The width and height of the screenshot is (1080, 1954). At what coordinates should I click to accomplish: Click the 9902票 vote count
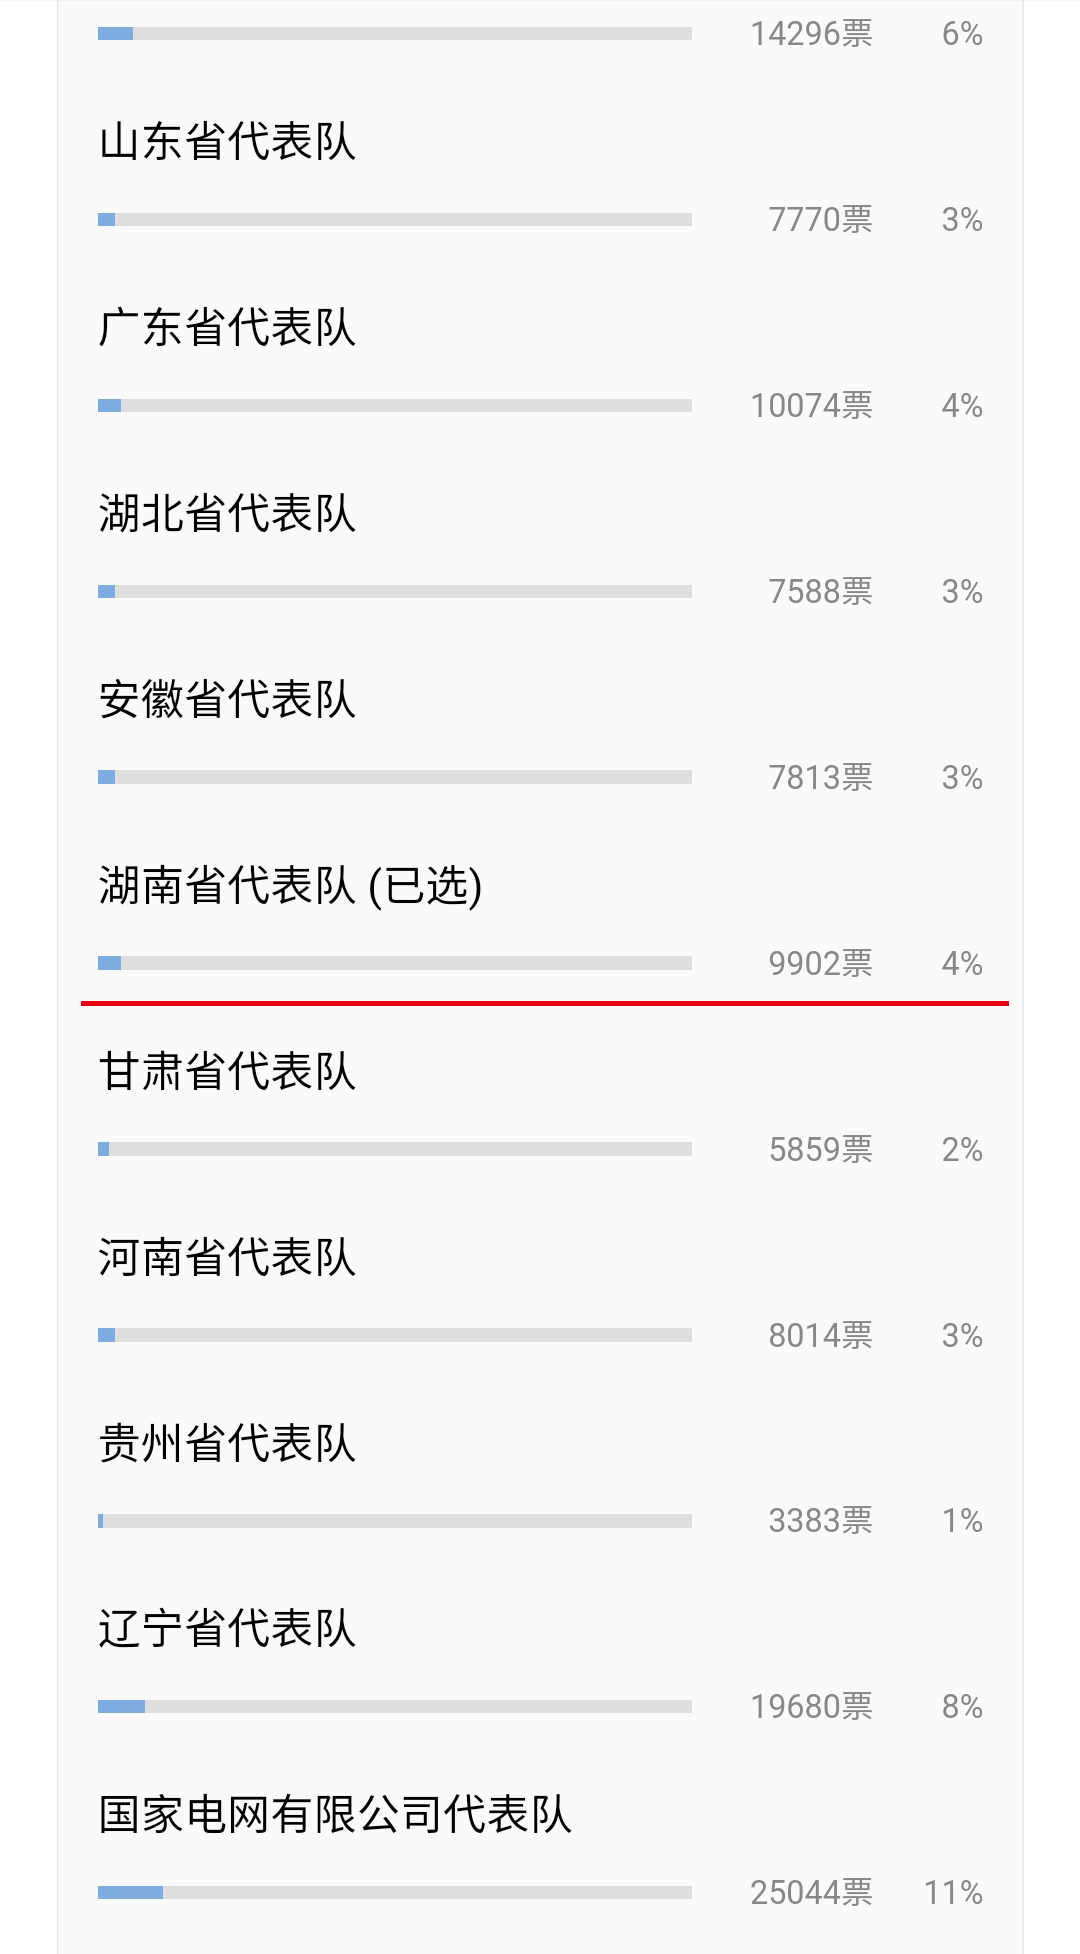coord(820,964)
